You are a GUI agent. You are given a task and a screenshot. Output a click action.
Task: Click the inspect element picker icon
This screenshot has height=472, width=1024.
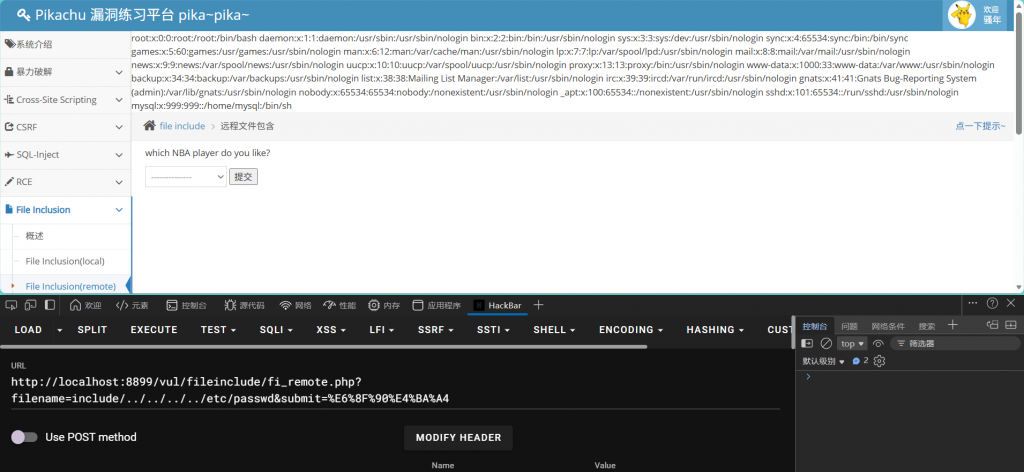[x=11, y=305]
